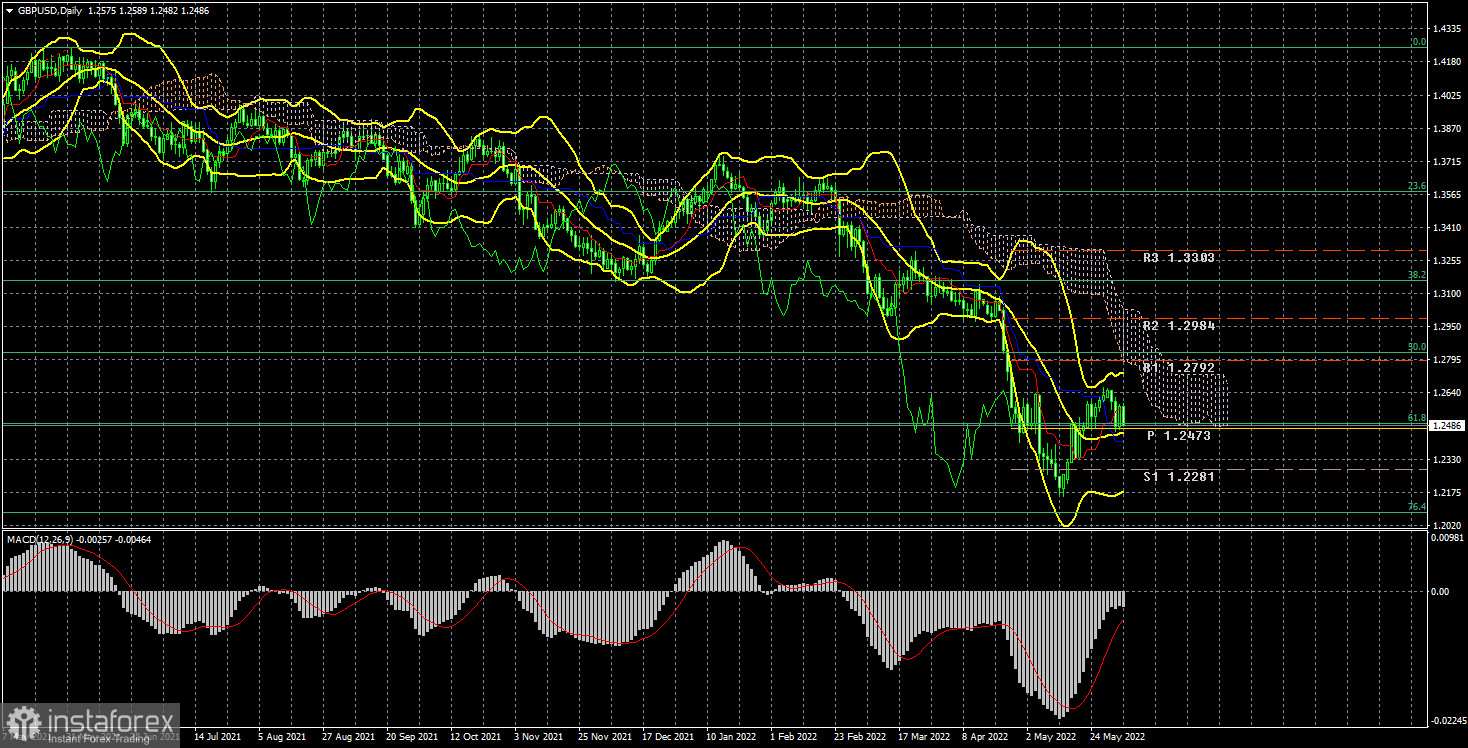Image resolution: width=1468 pixels, height=748 pixels.
Task: Click the 2 May 2022 date label
Action: [1052, 735]
